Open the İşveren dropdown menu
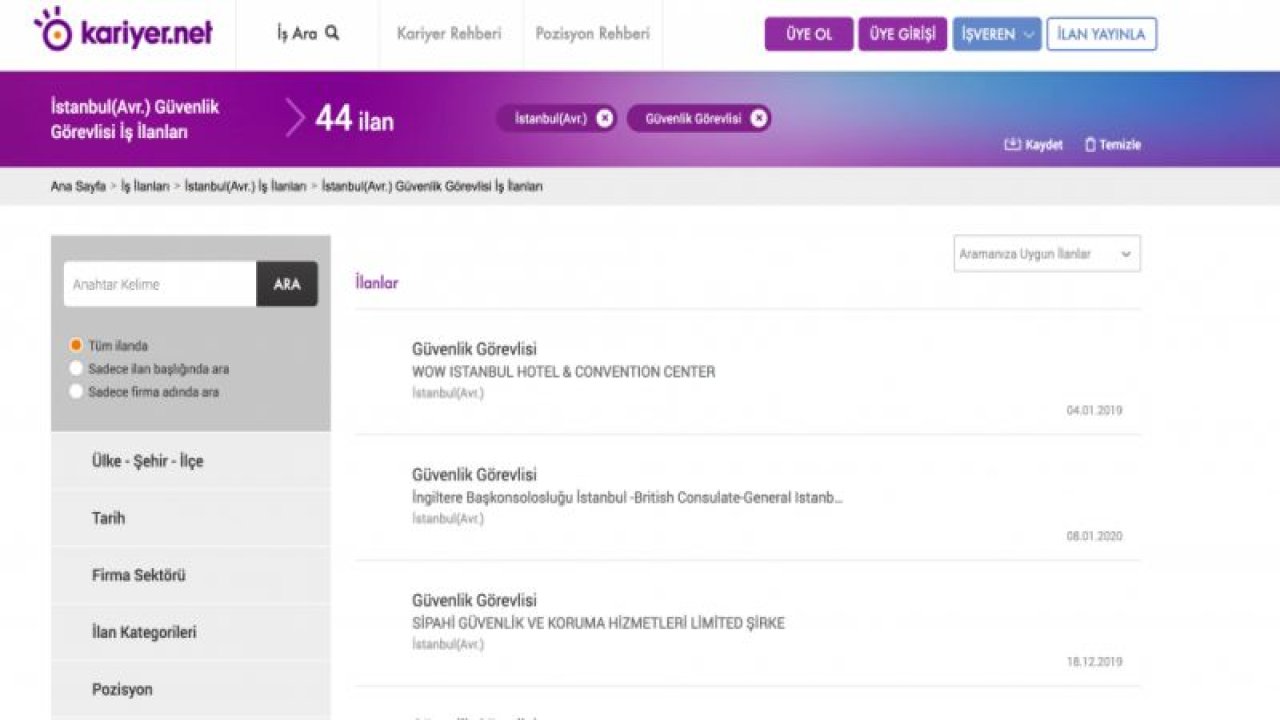Screen dimensions: 1280x720 996,34
